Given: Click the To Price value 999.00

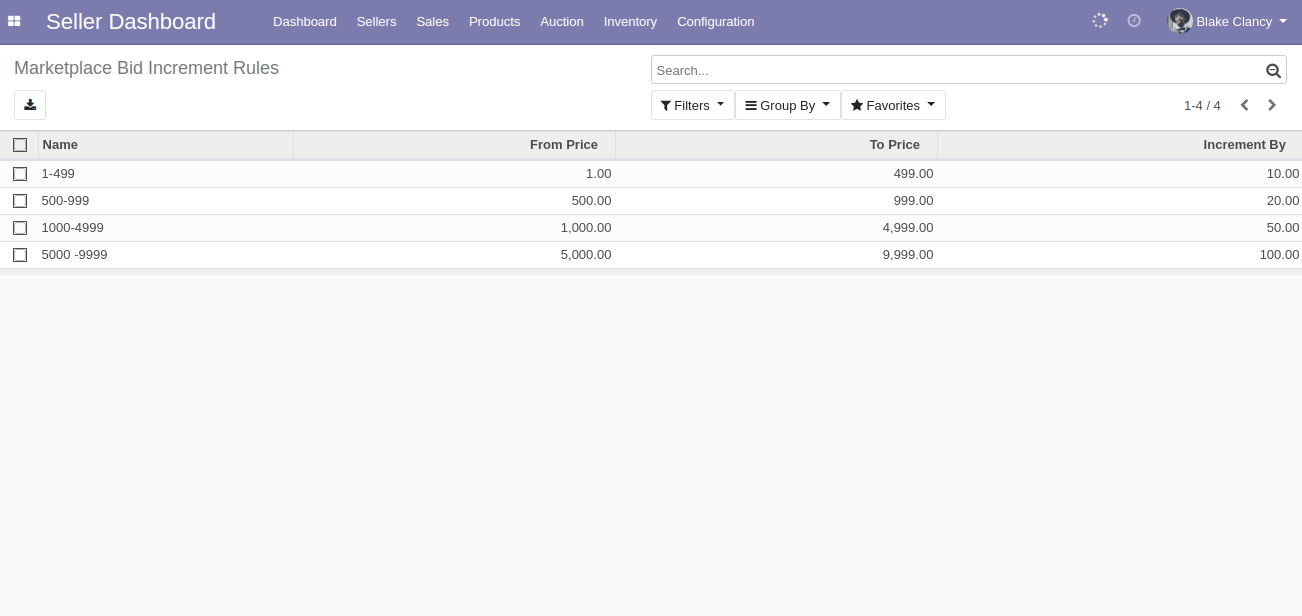Looking at the screenshot, I should click(913, 201).
